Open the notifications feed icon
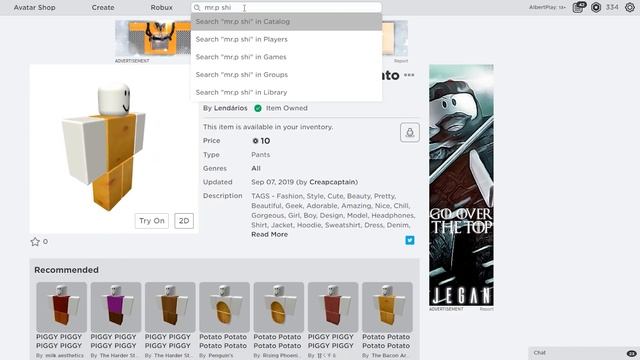The height and width of the screenshot is (360, 640). tap(578, 7)
